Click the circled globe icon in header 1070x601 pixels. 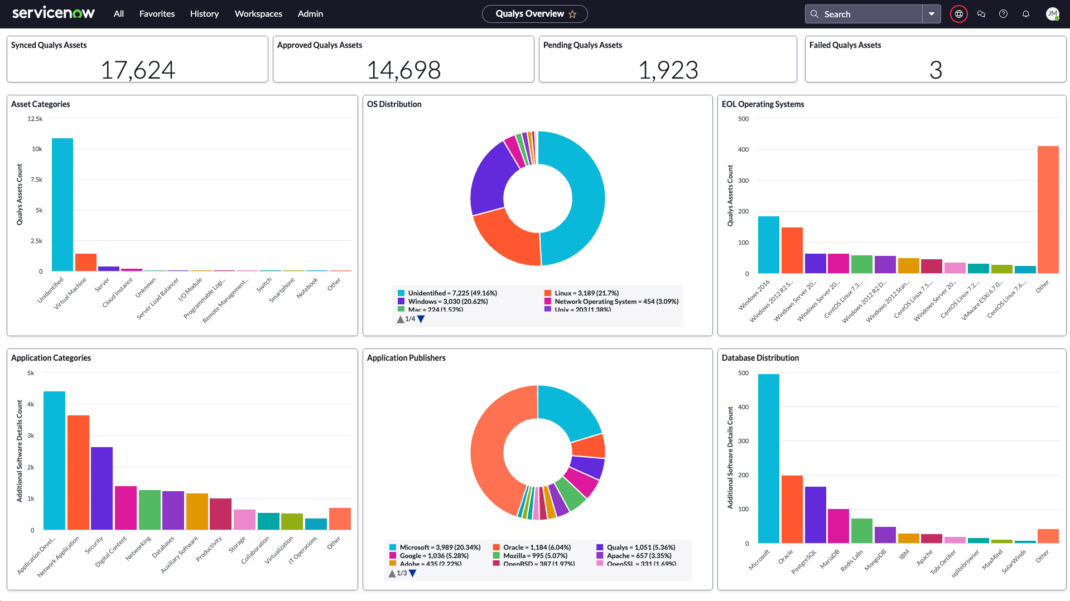[958, 14]
